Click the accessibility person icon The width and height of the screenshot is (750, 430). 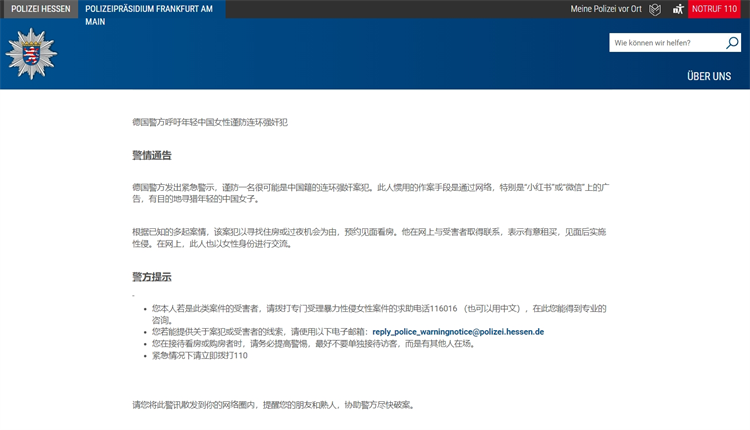click(x=678, y=9)
